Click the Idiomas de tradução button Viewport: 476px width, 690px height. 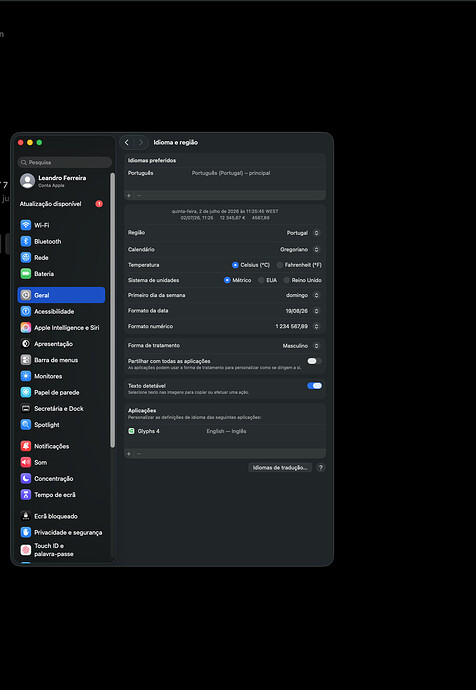click(280, 468)
